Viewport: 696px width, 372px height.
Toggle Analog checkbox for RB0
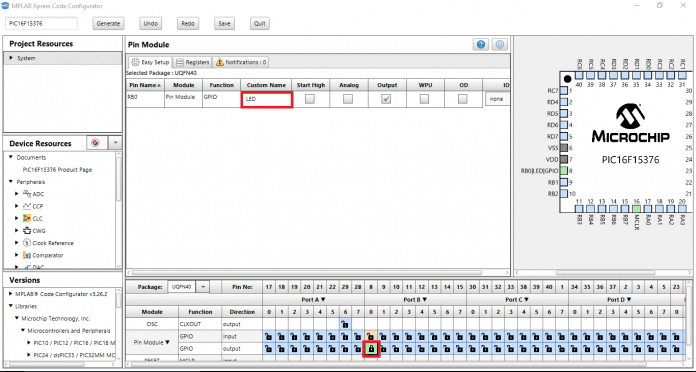click(348, 99)
